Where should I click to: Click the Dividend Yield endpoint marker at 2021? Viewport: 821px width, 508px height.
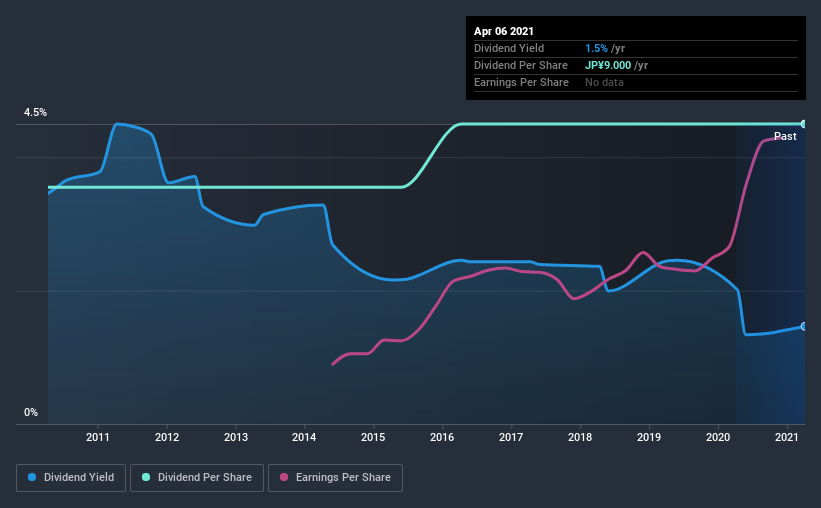[803, 326]
